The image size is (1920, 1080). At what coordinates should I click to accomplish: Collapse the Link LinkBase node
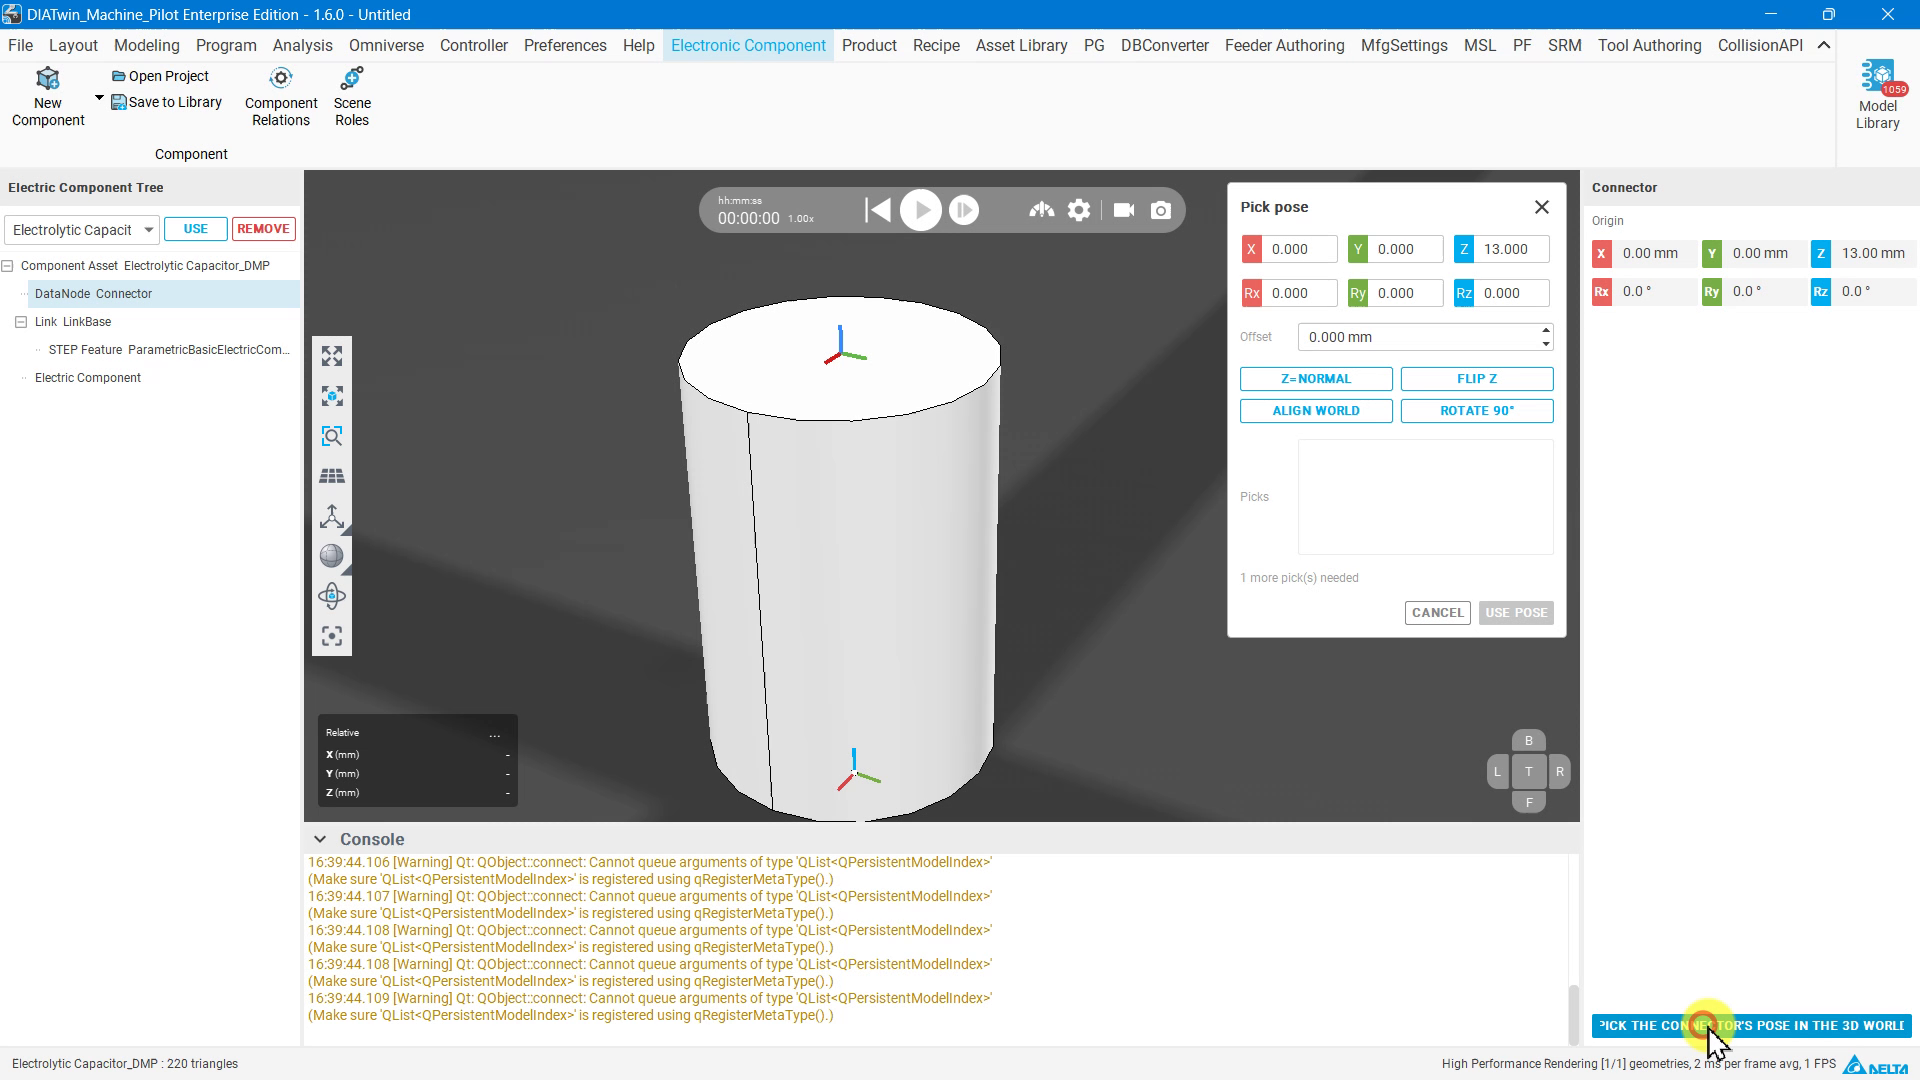pyautogui.click(x=21, y=322)
